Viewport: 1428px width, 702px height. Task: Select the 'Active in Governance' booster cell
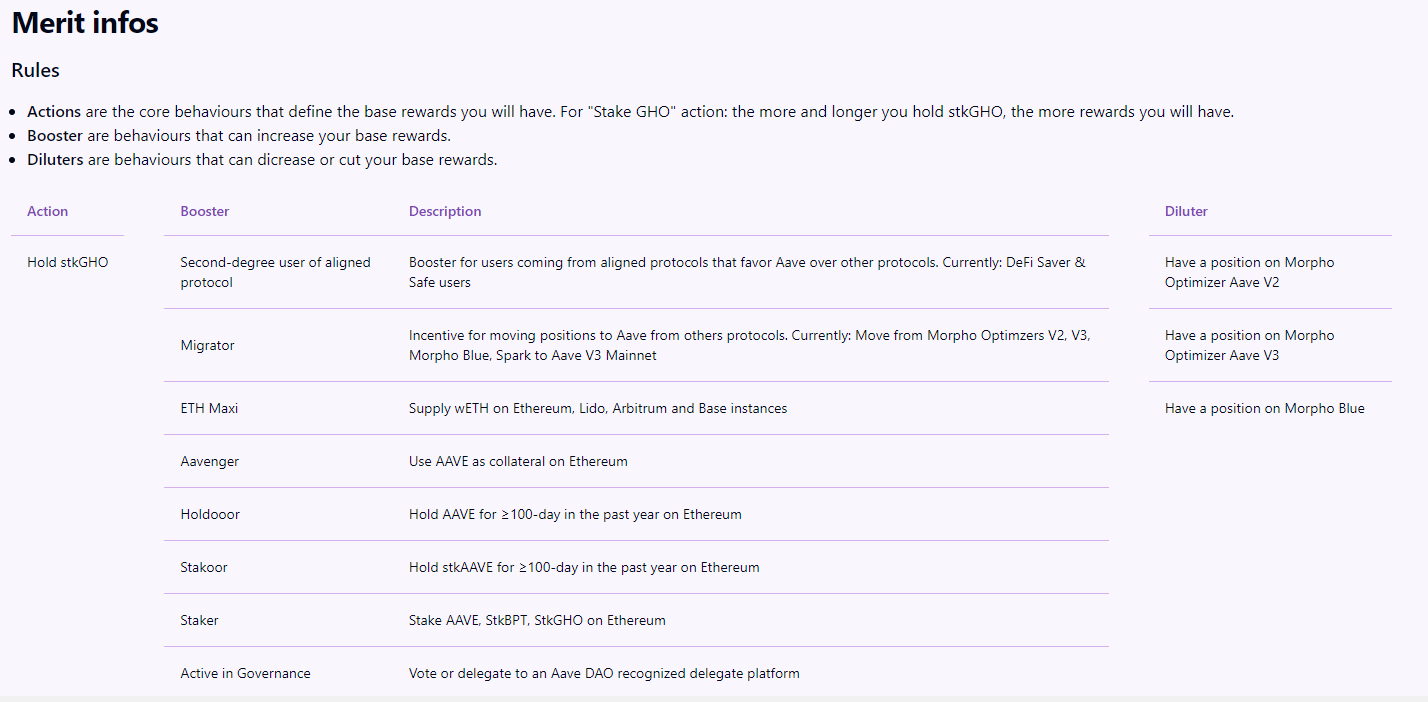click(x=245, y=673)
